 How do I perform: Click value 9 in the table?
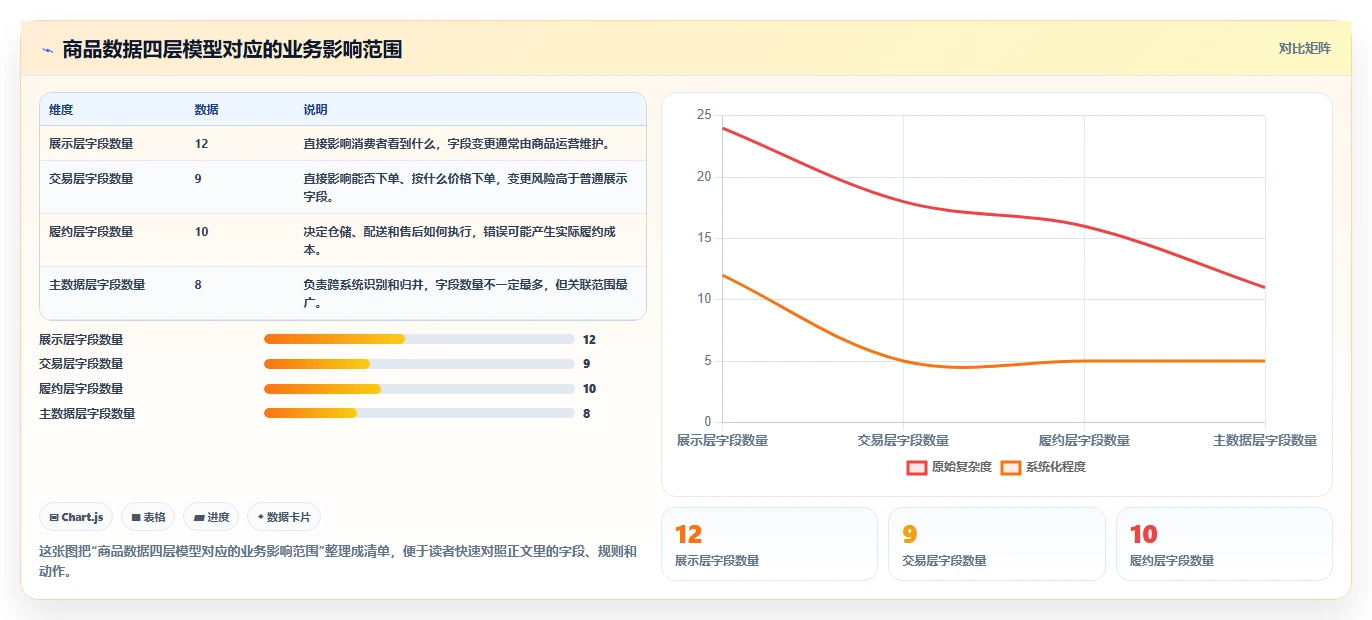click(198, 179)
